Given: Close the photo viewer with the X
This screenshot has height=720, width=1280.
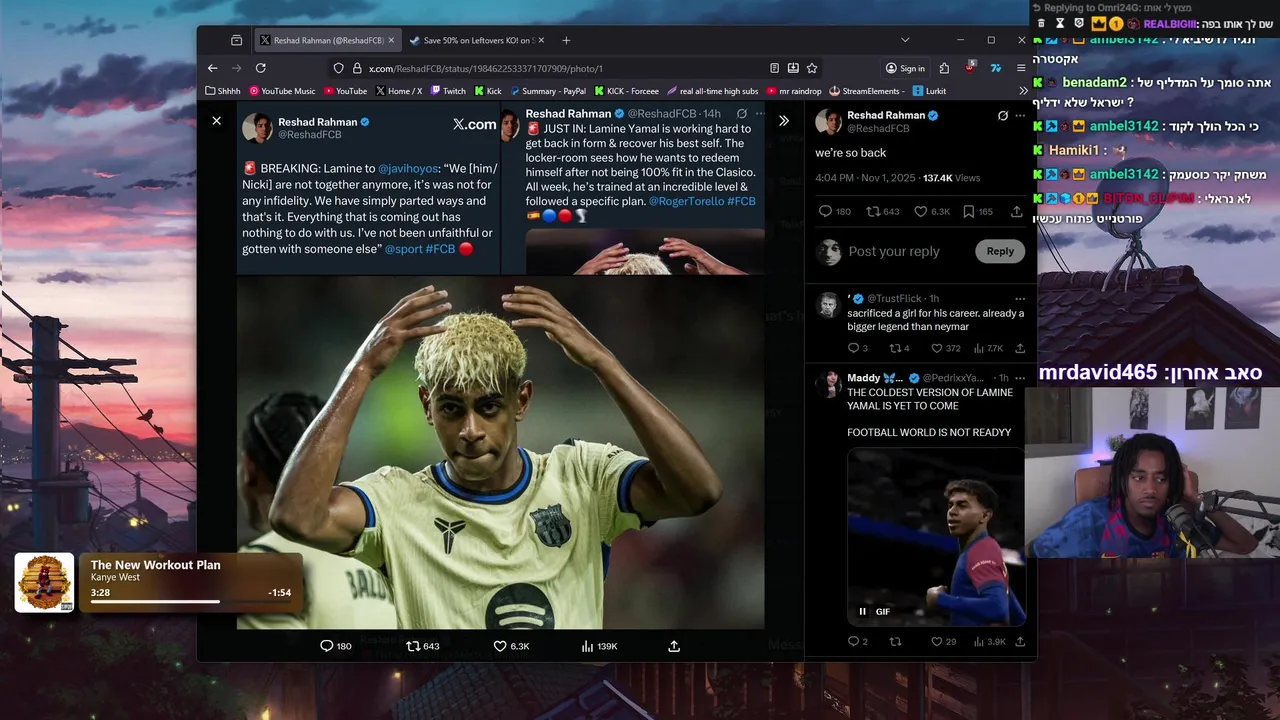Looking at the screenshot, I should pyautogui.click(x=216, y=121).
